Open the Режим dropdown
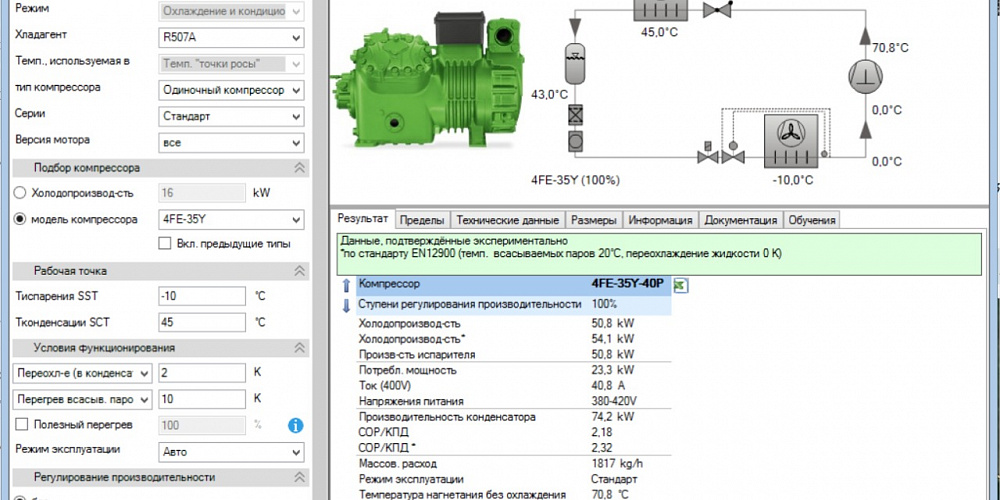Screen dimensions: 1000x500 (x=231, y=11)
